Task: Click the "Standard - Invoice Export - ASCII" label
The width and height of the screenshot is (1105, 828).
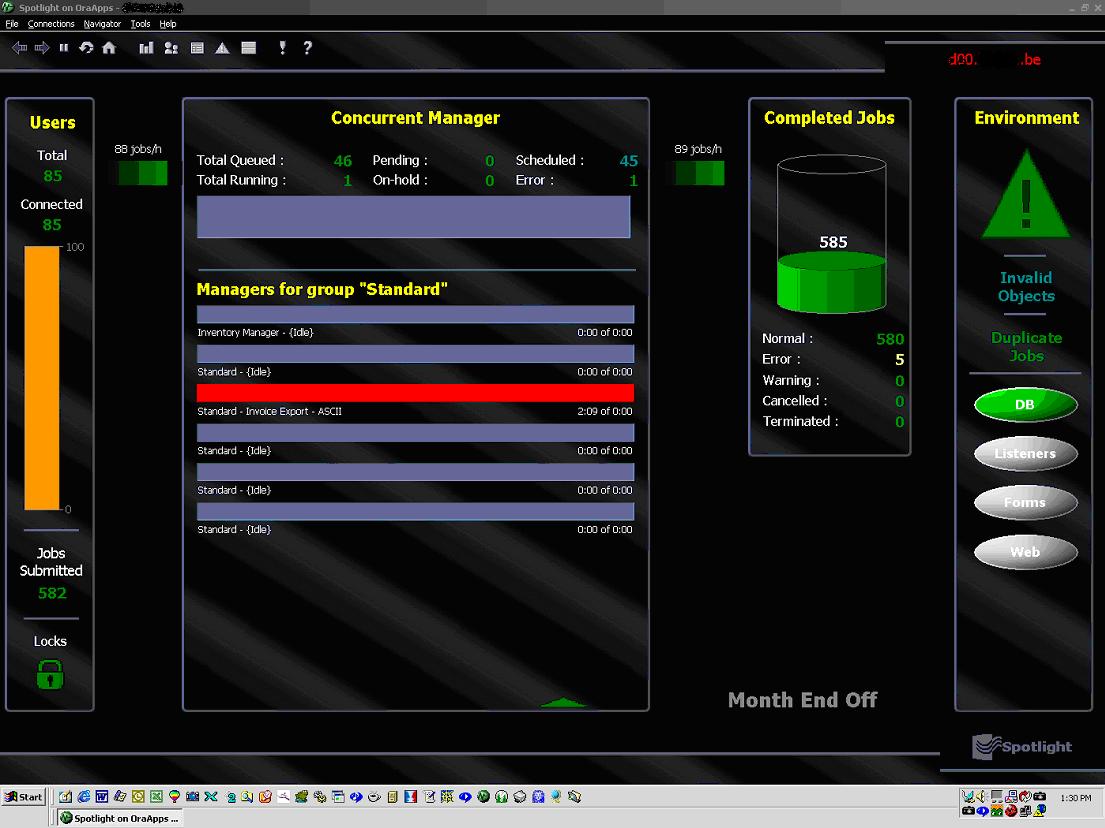Action: 269,411
